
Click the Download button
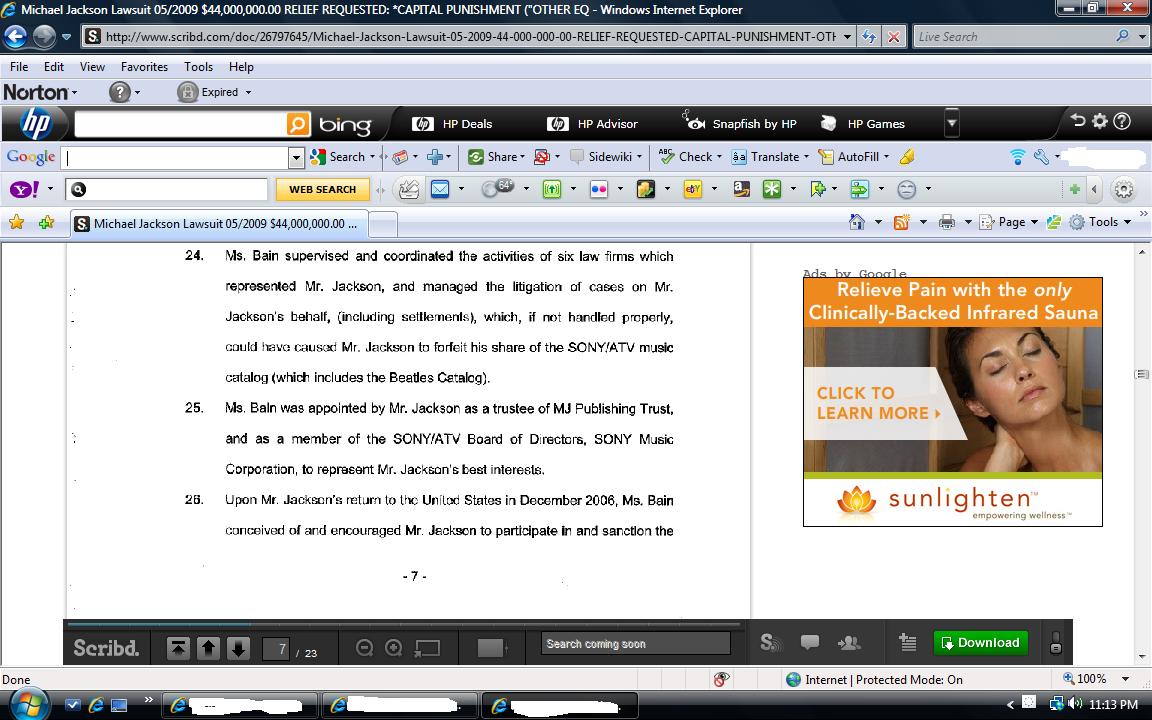pyautogui.click(x=981, y=643)
